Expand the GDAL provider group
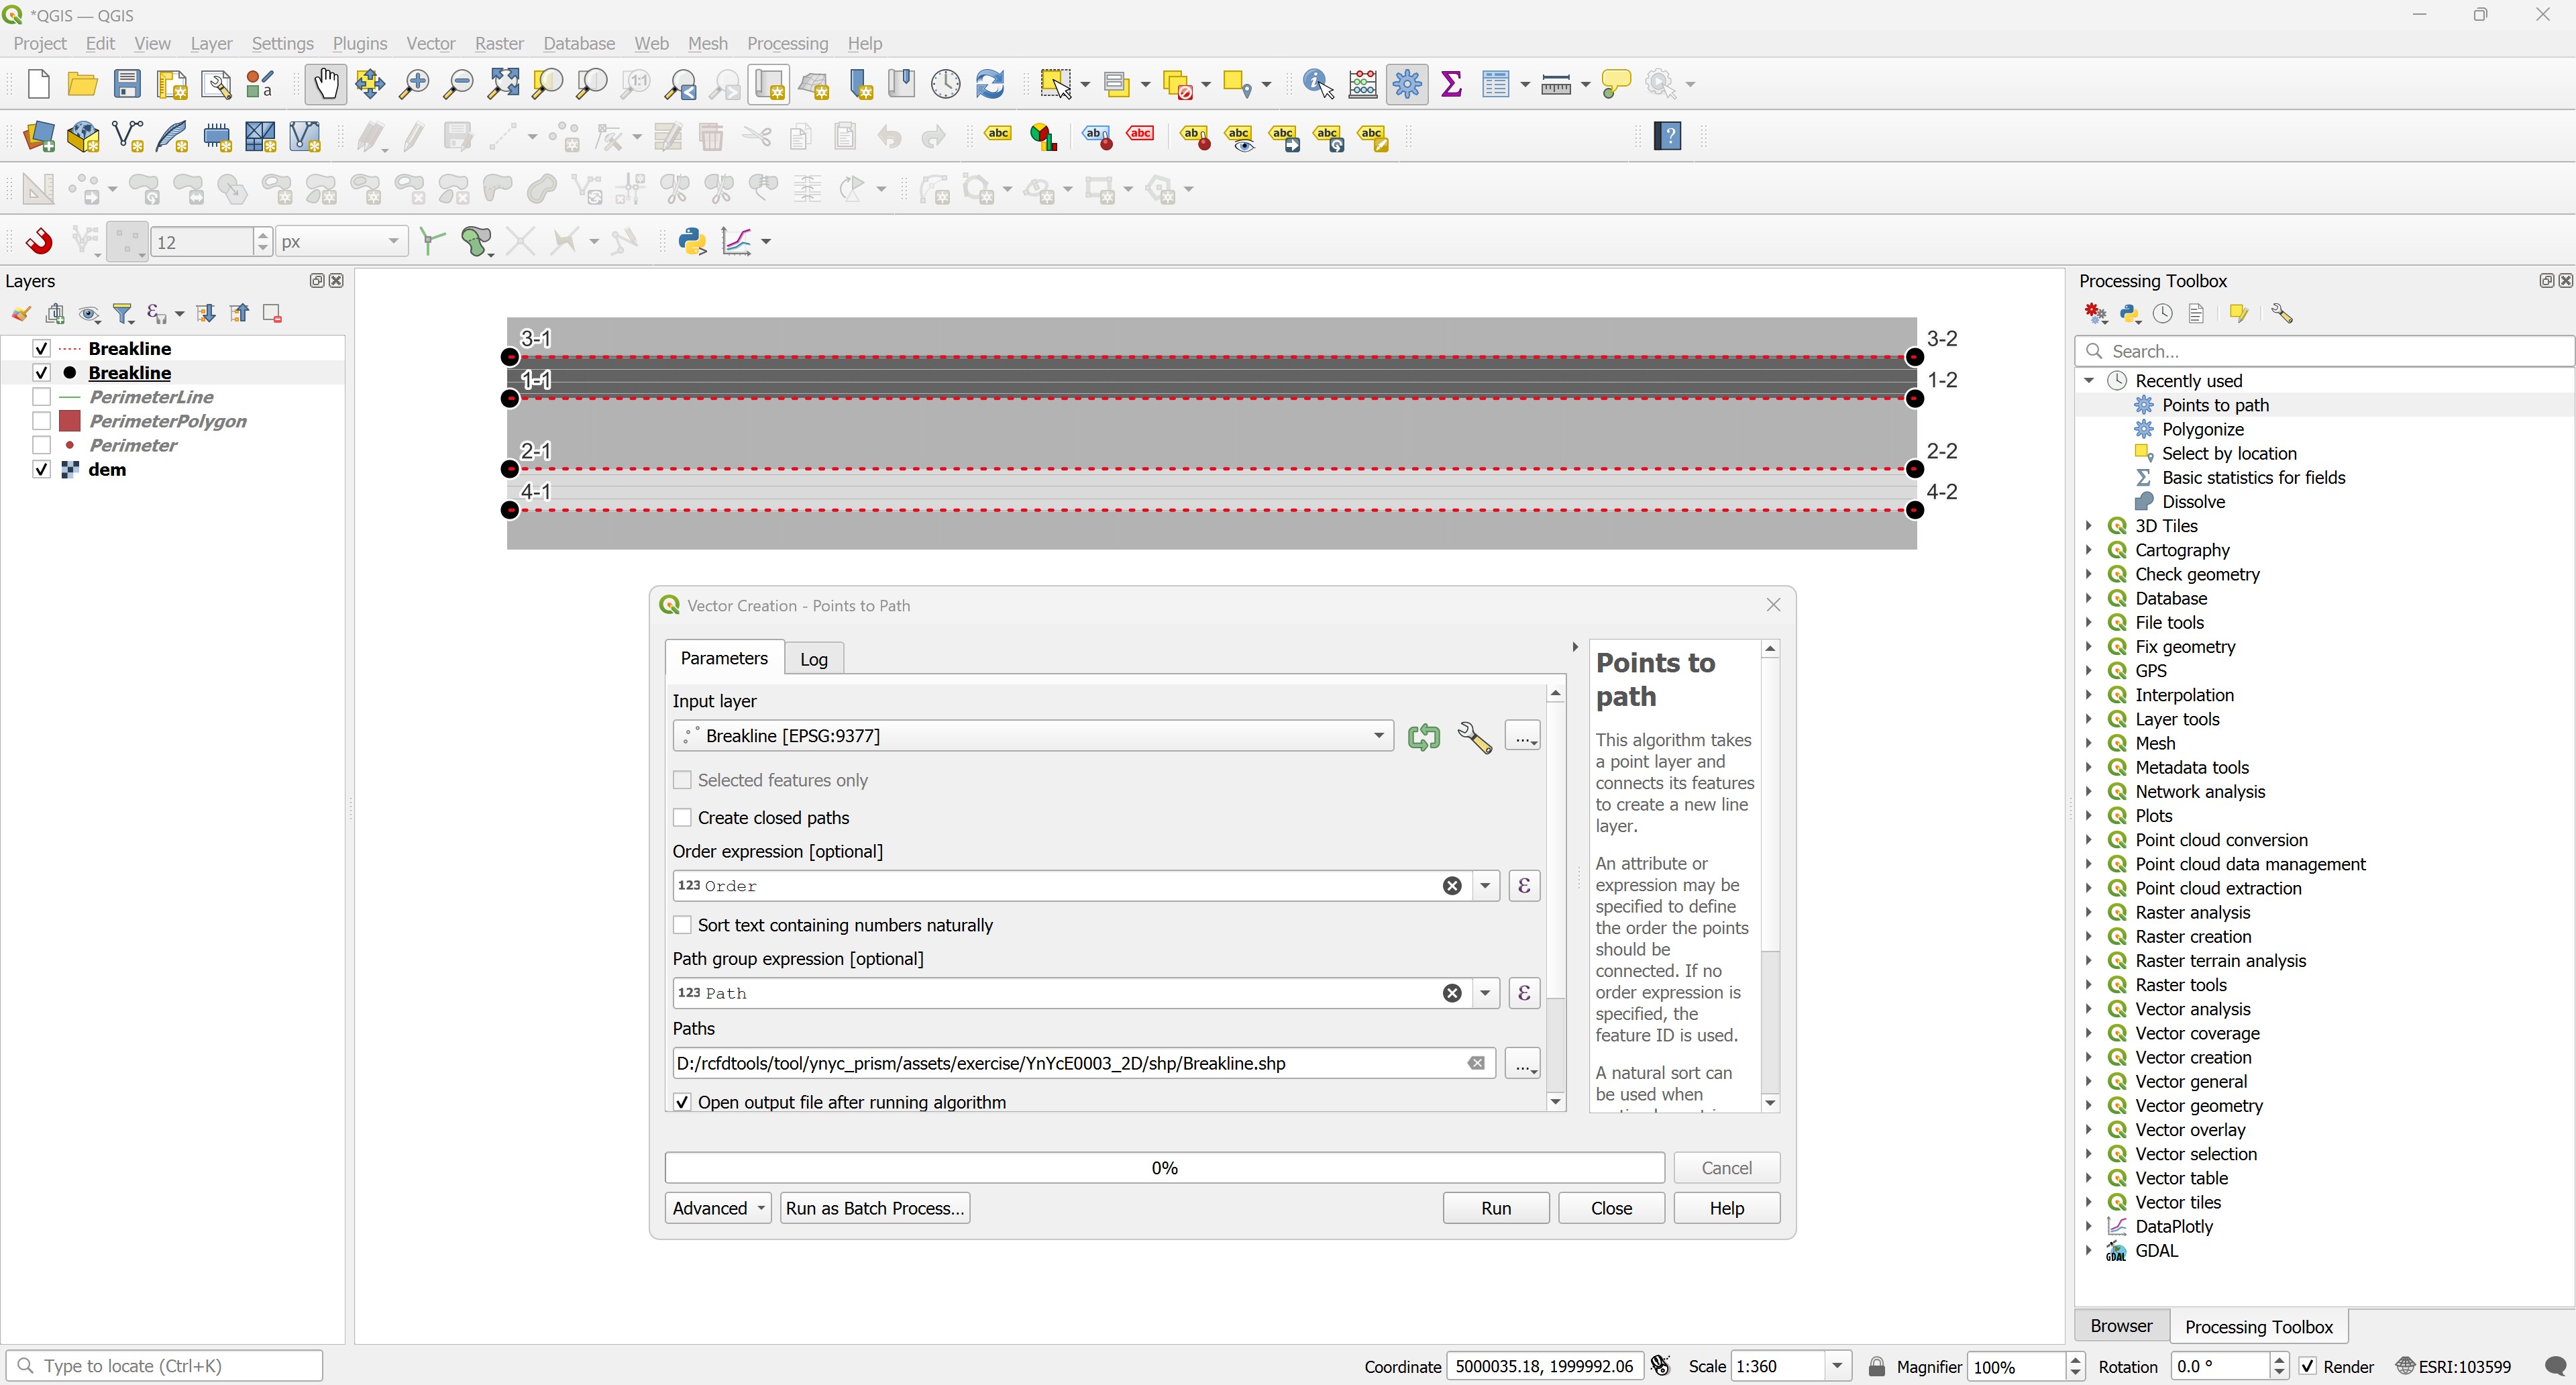2576x1385 pixels. coord(2089,1250)
